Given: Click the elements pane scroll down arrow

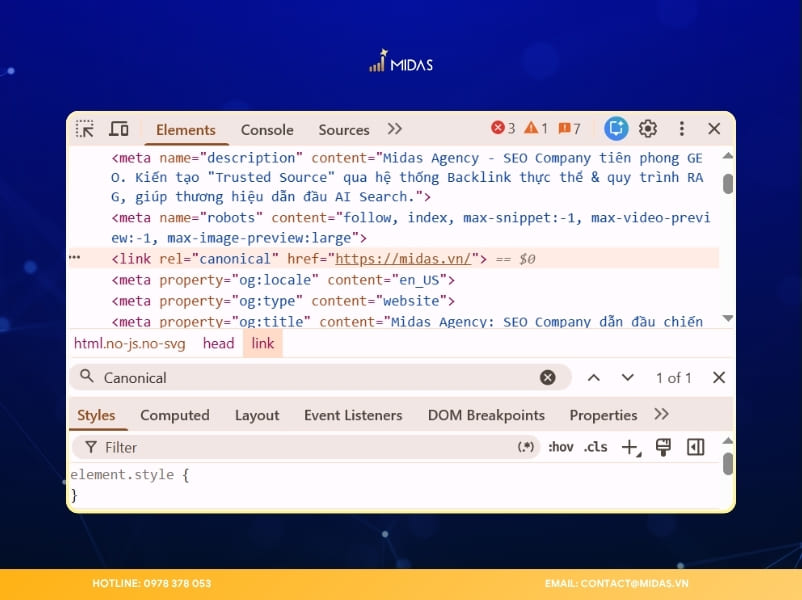Looking at the screenshot, I should [x=728, y=318].
